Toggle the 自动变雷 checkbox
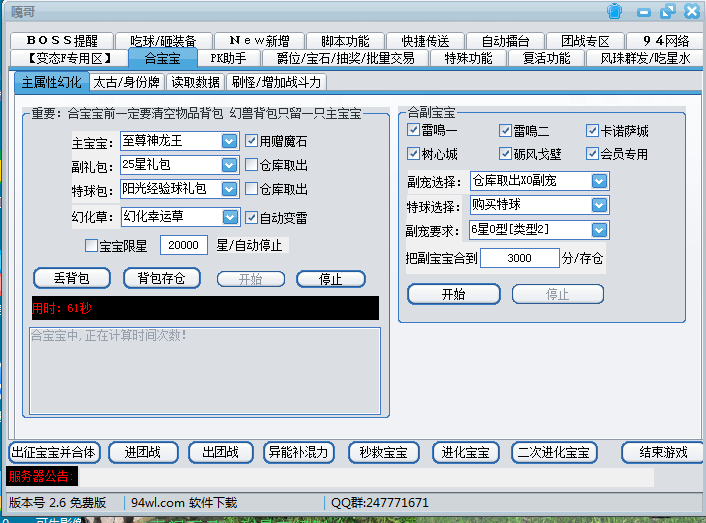 point(252,217)
